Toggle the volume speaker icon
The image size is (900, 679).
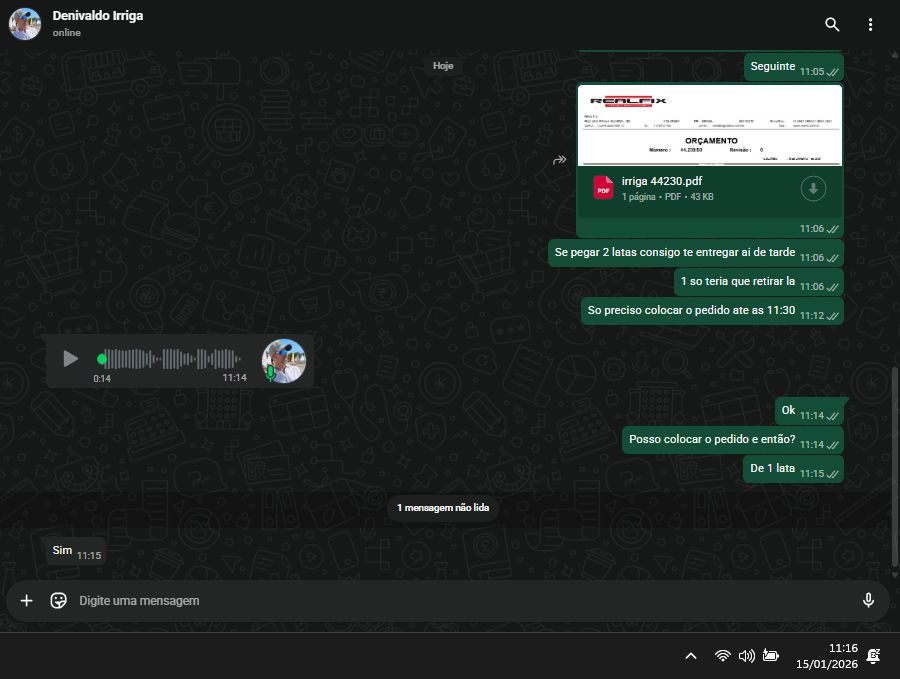pos(746,656)
